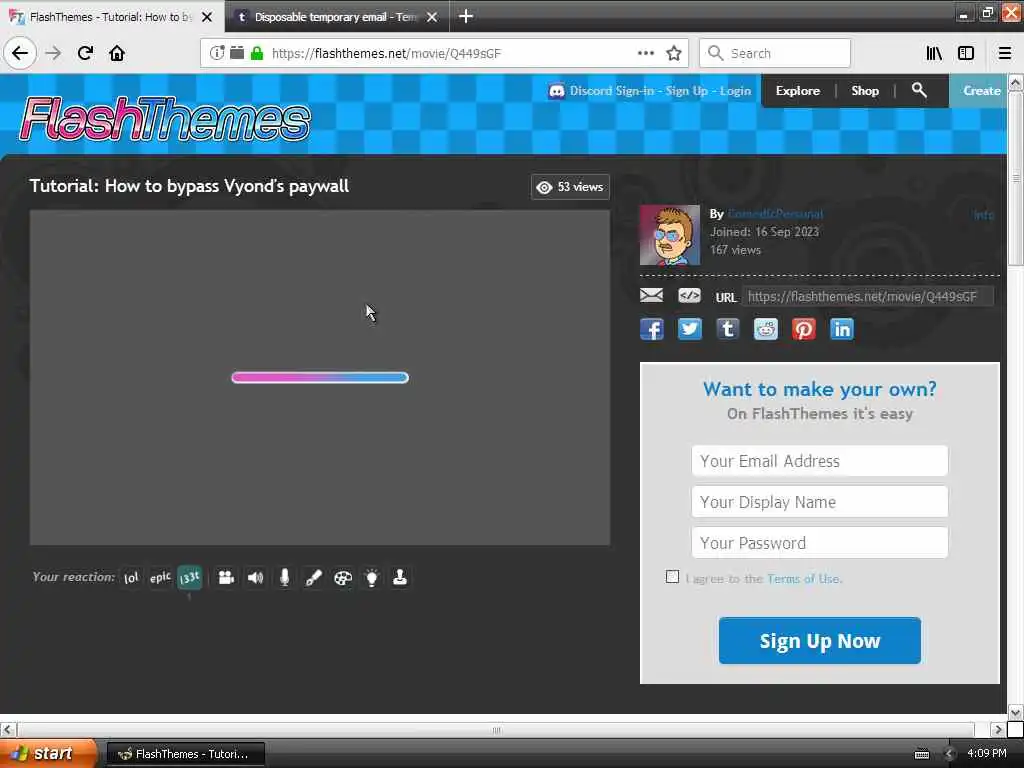
Task: Click the Sign Up Now button
Action: (x=820, y=641)
